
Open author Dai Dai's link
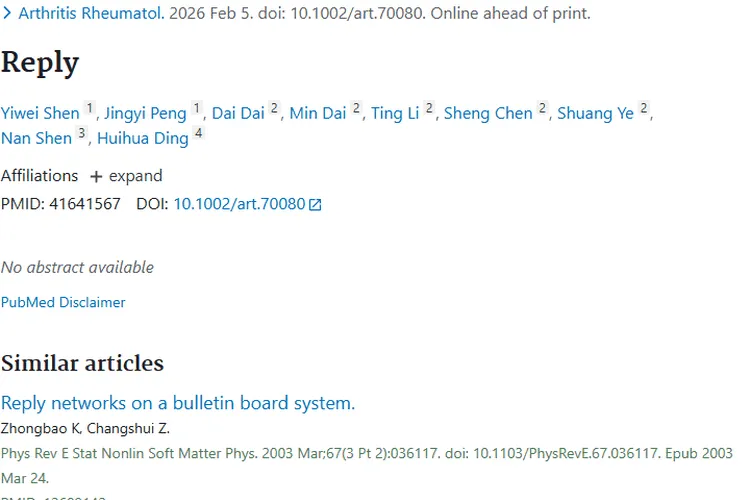tap(238, 113)
